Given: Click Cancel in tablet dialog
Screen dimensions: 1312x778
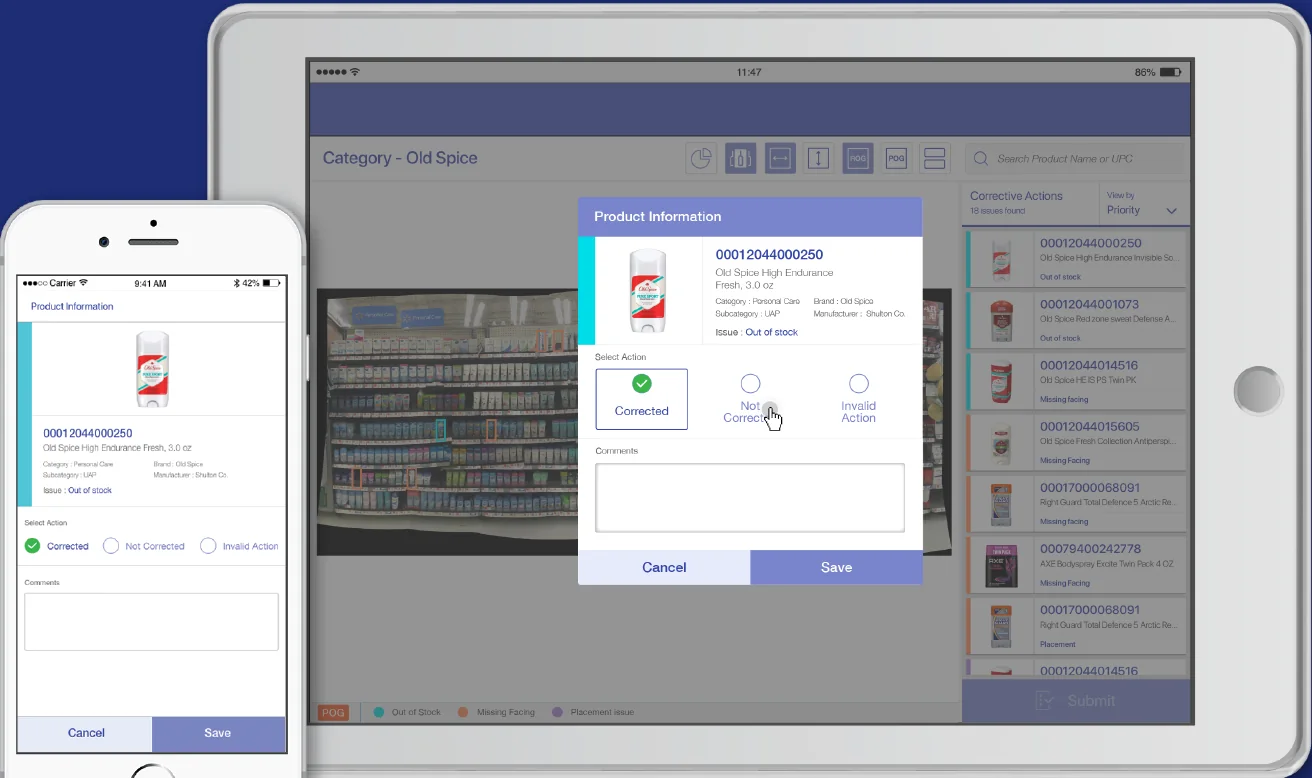Looking at the screenshot, I should [x=664, y=567].
